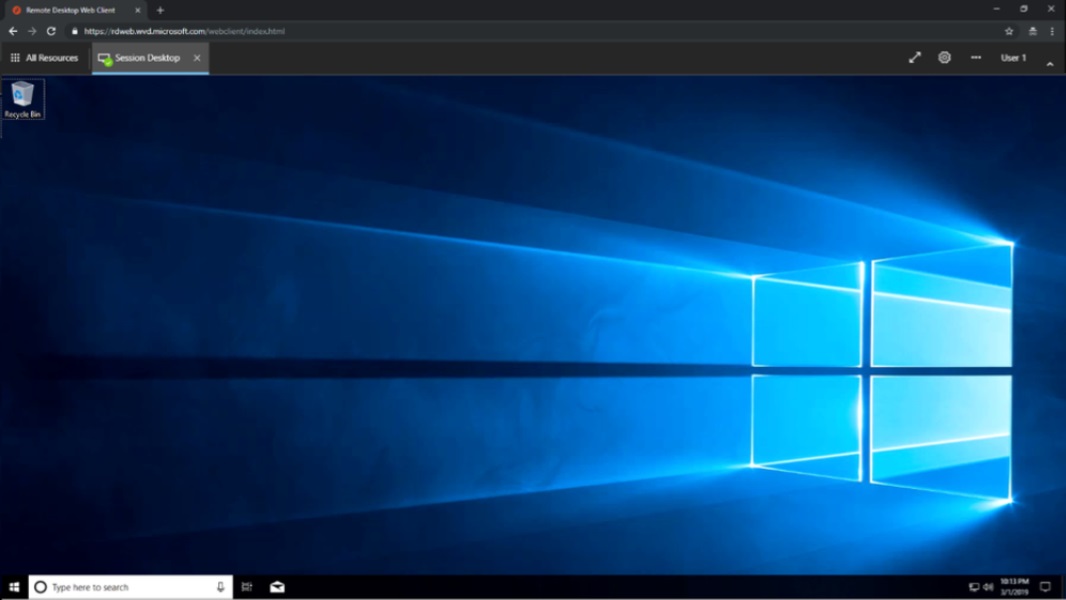Open the taskbar clock and date
1066x600 pixels.
[x=1014, y=587]
